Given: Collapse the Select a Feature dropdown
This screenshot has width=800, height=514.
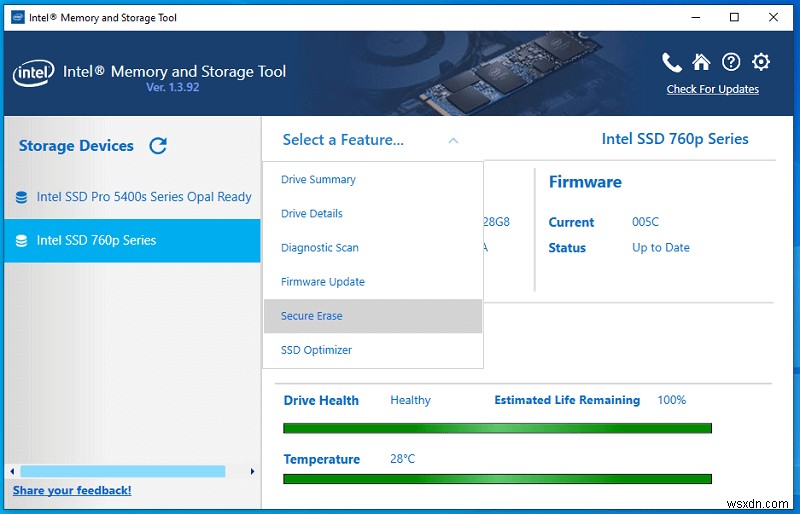Looking at the screenshot, I should pos(453,141).
